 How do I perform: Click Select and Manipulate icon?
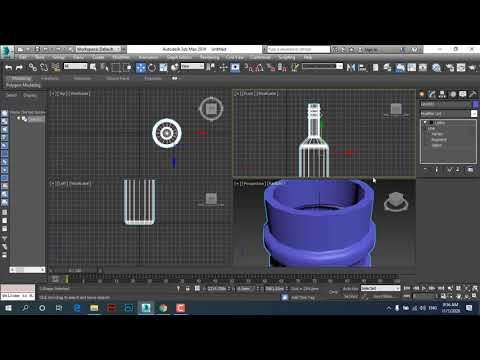coord(223,68)
